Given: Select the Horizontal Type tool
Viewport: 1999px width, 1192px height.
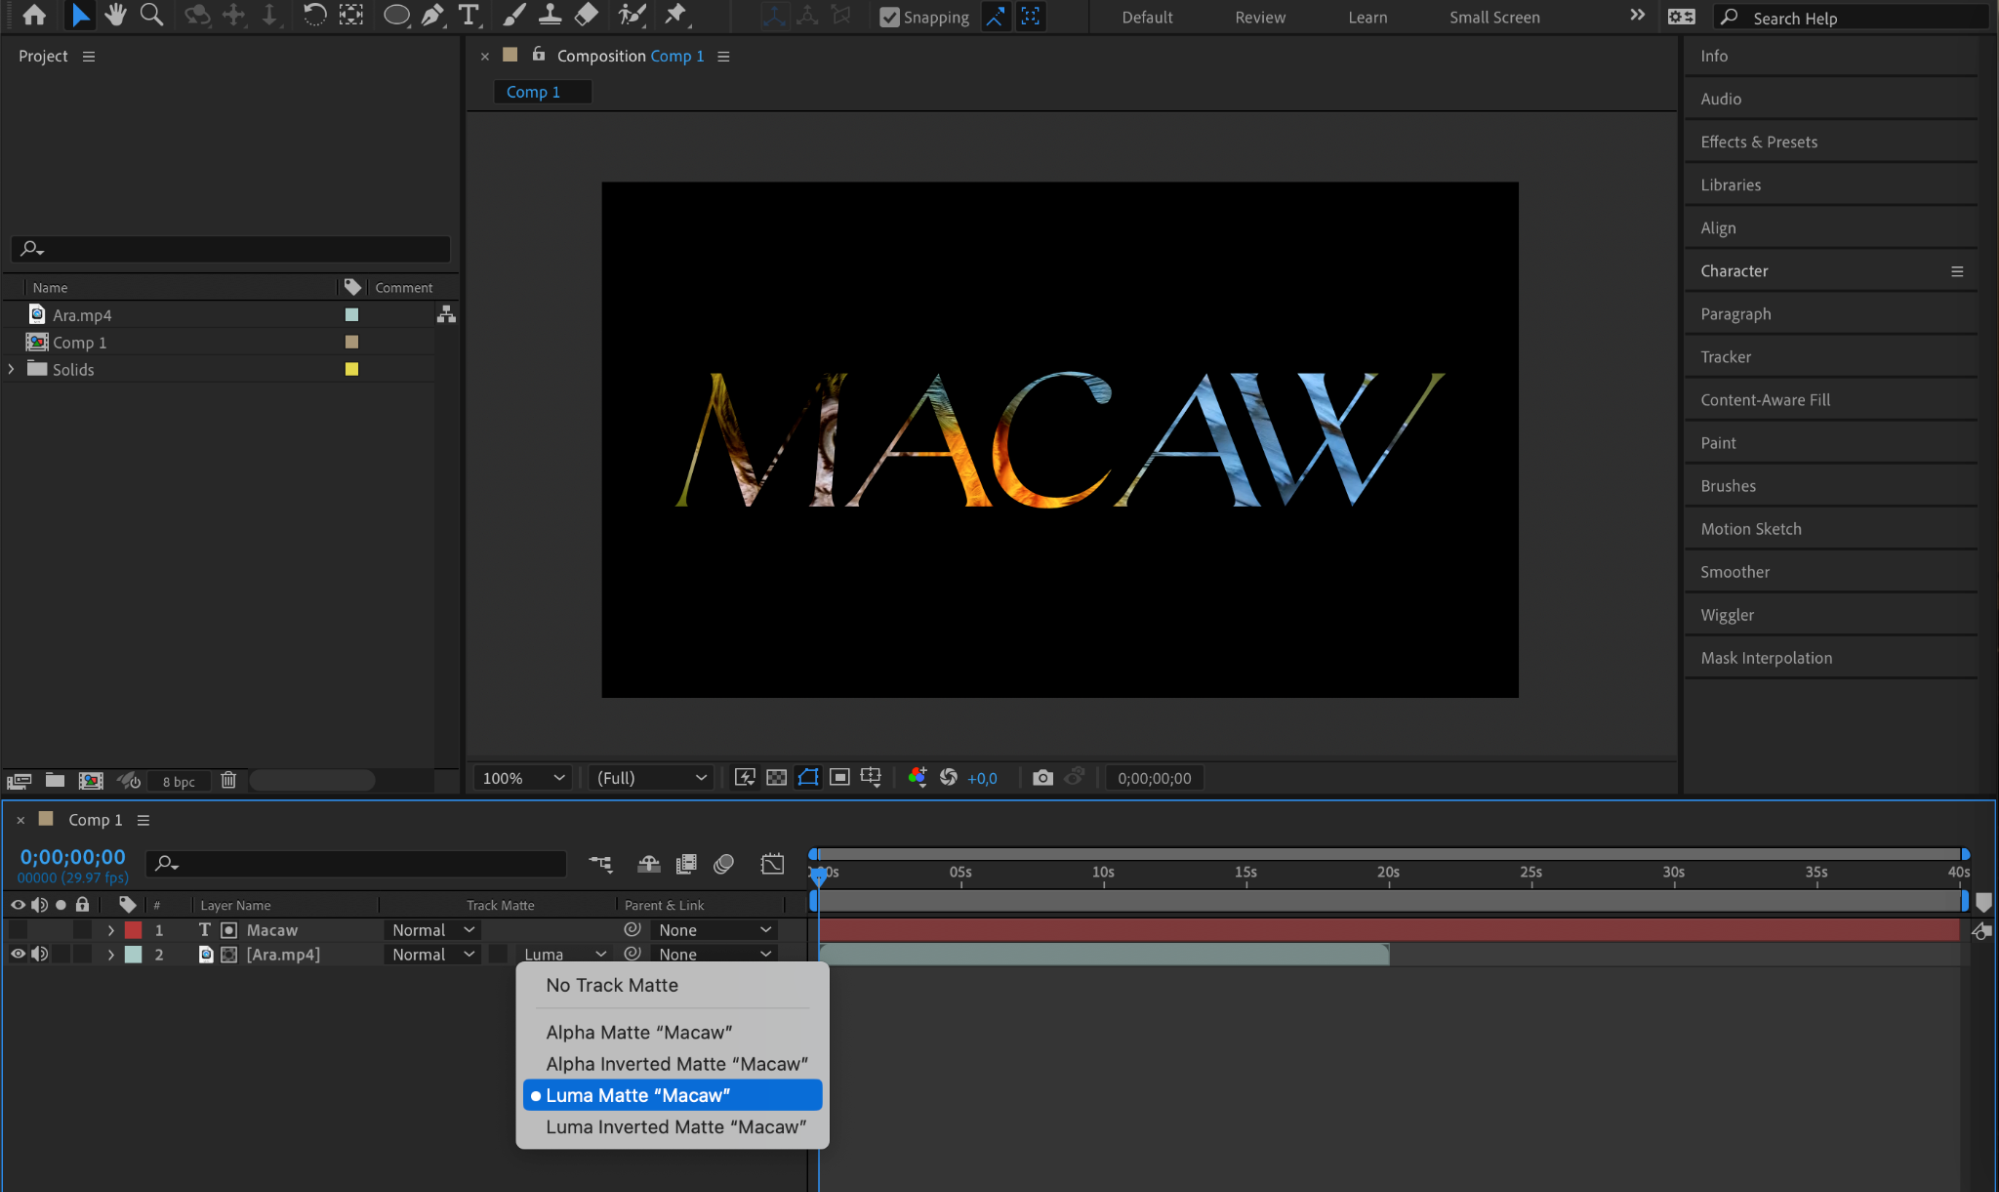Looking at the screenshot, I should click(x=468, y=15).
